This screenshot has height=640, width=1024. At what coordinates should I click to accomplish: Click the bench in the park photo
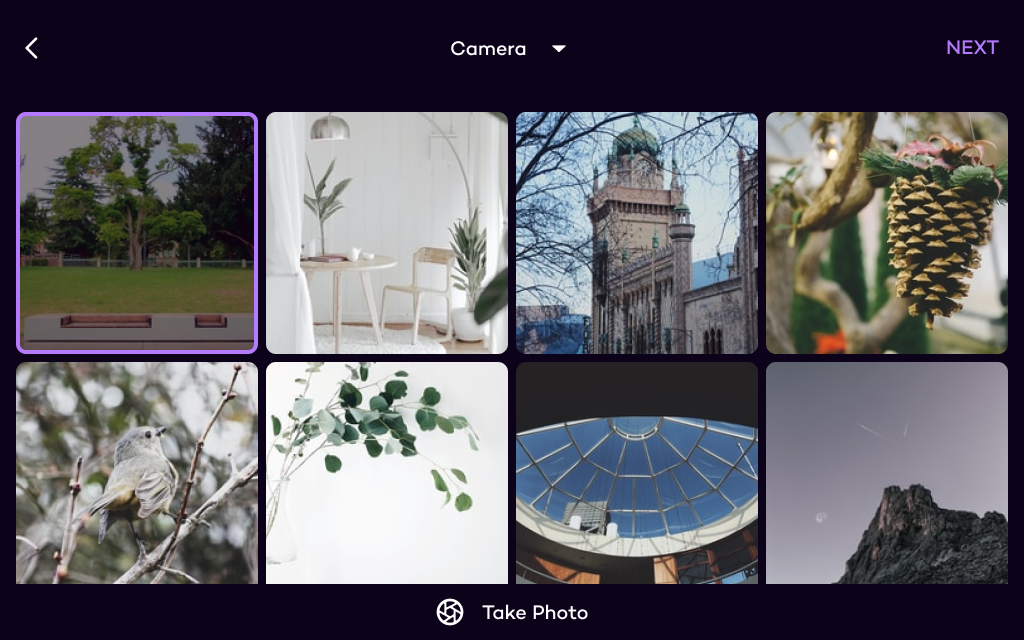click(x=106, y=322)
